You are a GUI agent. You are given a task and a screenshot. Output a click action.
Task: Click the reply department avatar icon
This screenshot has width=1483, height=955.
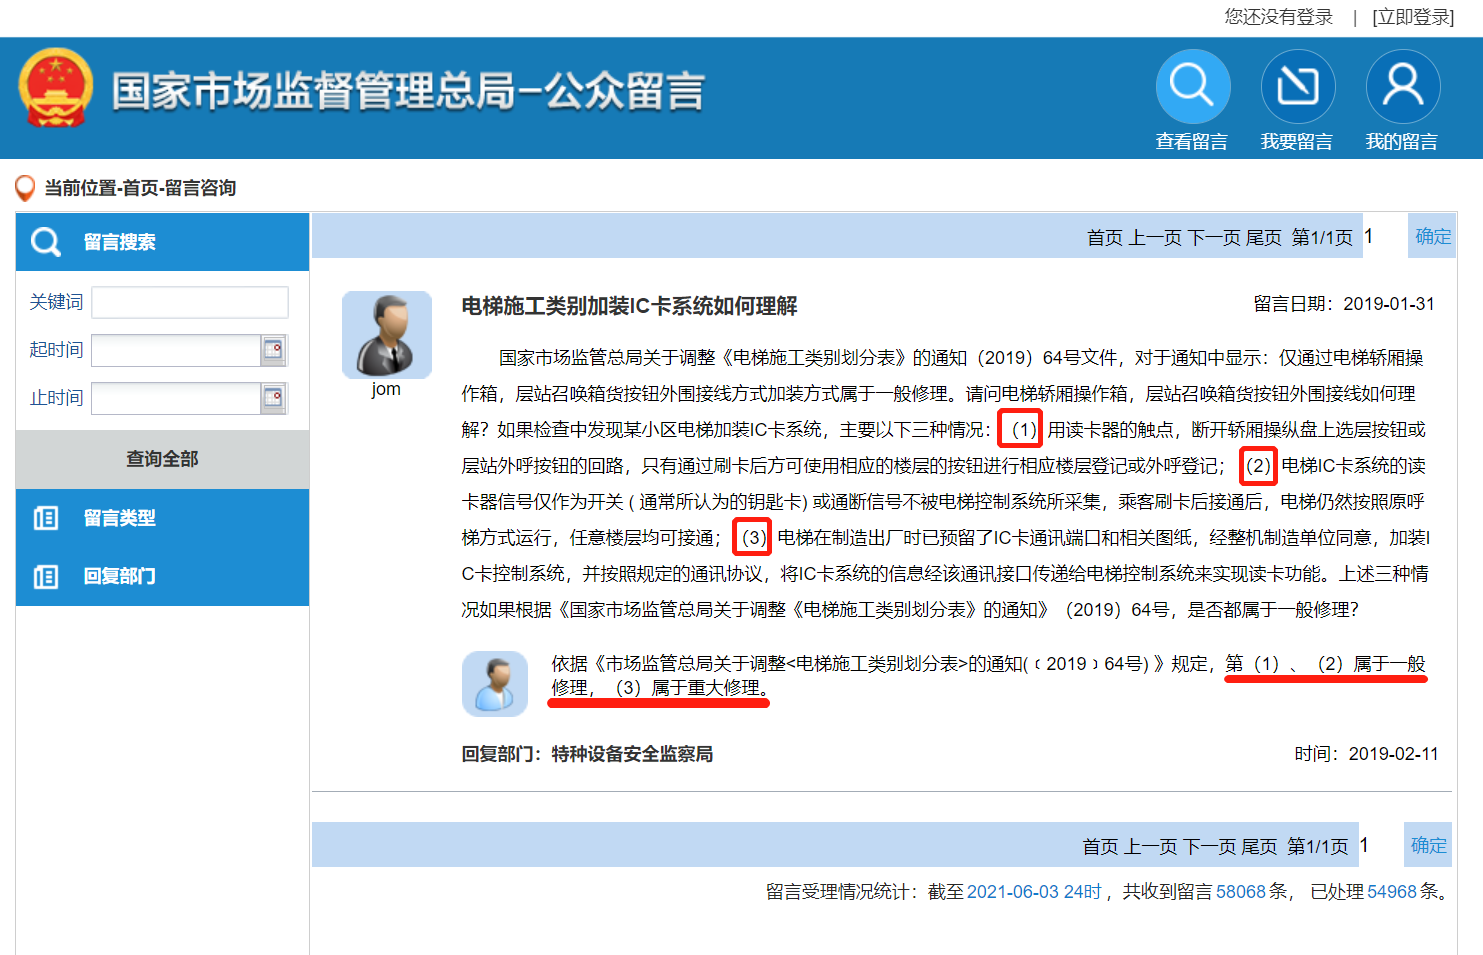(494, 684)
